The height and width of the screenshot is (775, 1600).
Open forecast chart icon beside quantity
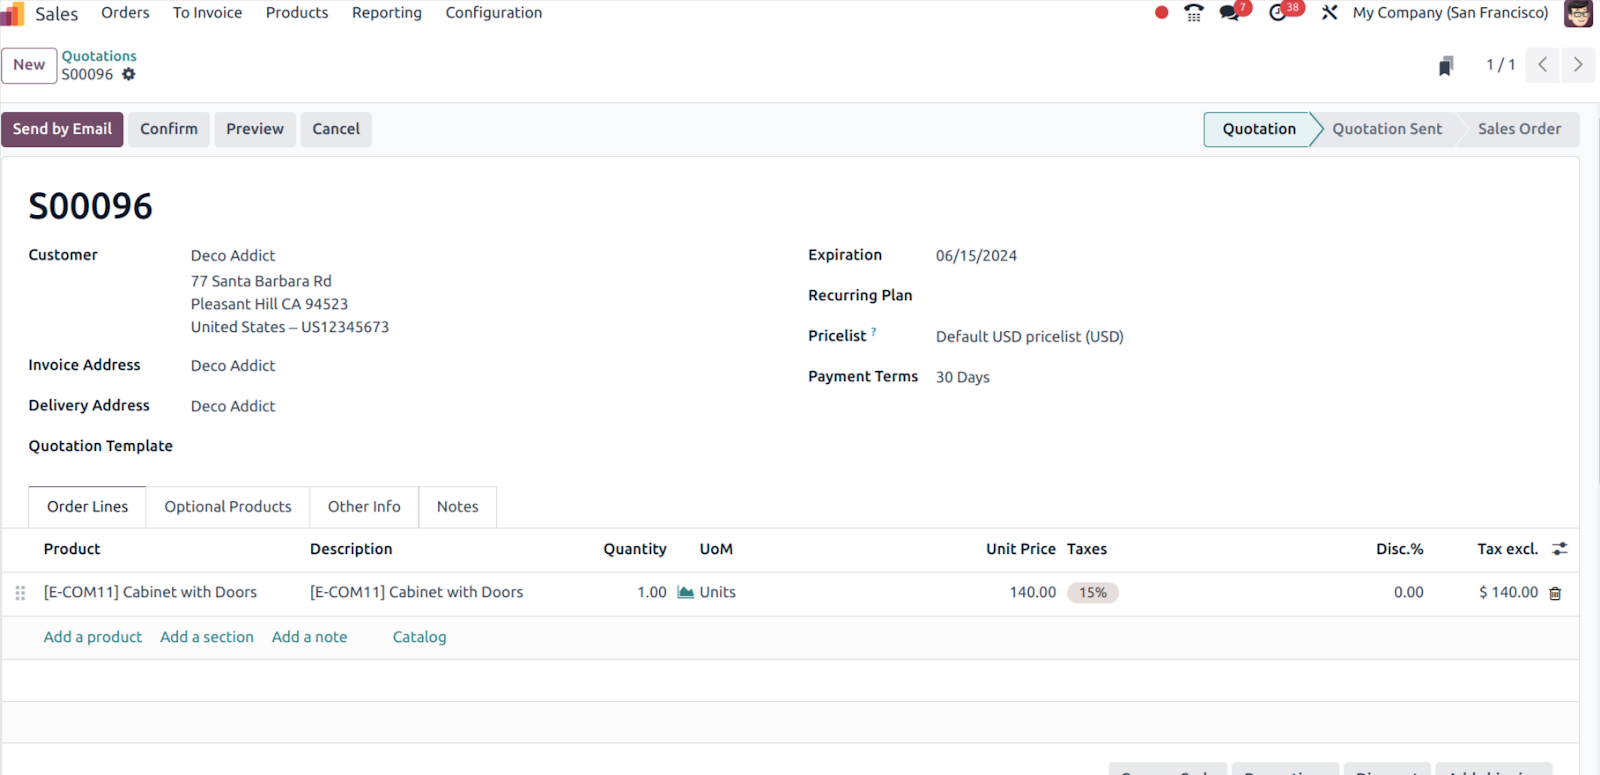pyautogui.click(x=686, y=592)
